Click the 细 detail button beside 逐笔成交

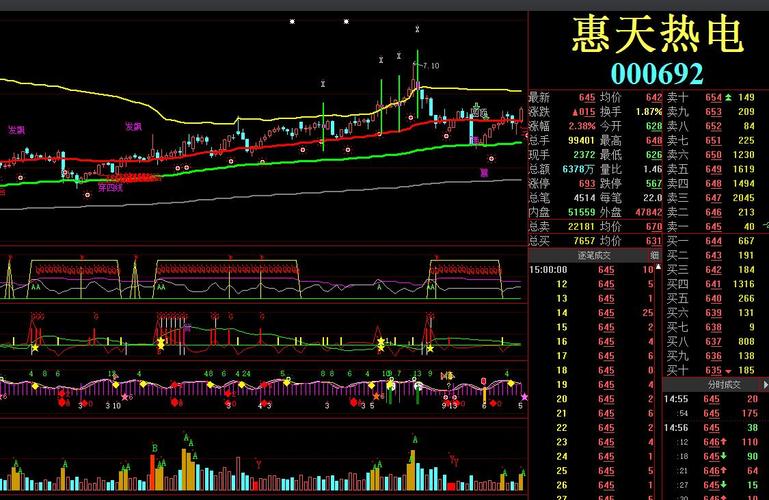click(x=654, y=255)
